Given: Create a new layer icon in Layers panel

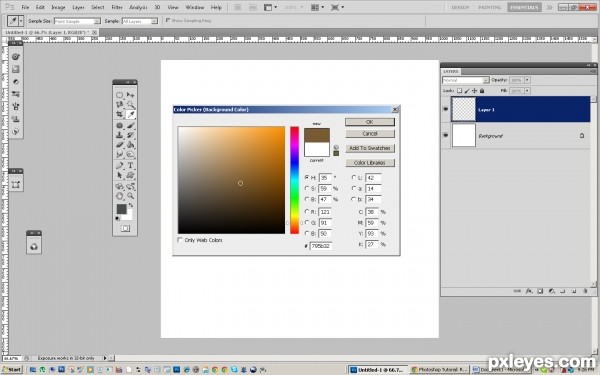Looking at the screenshot, I should [x=574, y=291].
